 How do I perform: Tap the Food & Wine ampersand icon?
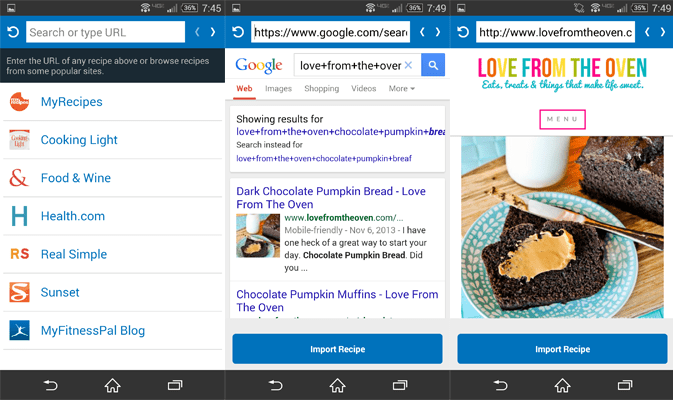[x=19, y=178]
